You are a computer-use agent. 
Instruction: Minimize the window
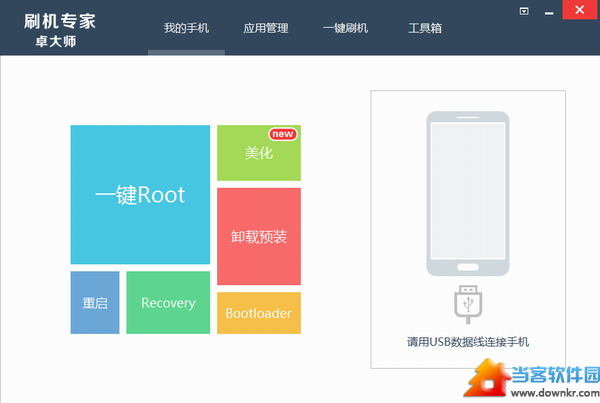(x=549, y=13)
